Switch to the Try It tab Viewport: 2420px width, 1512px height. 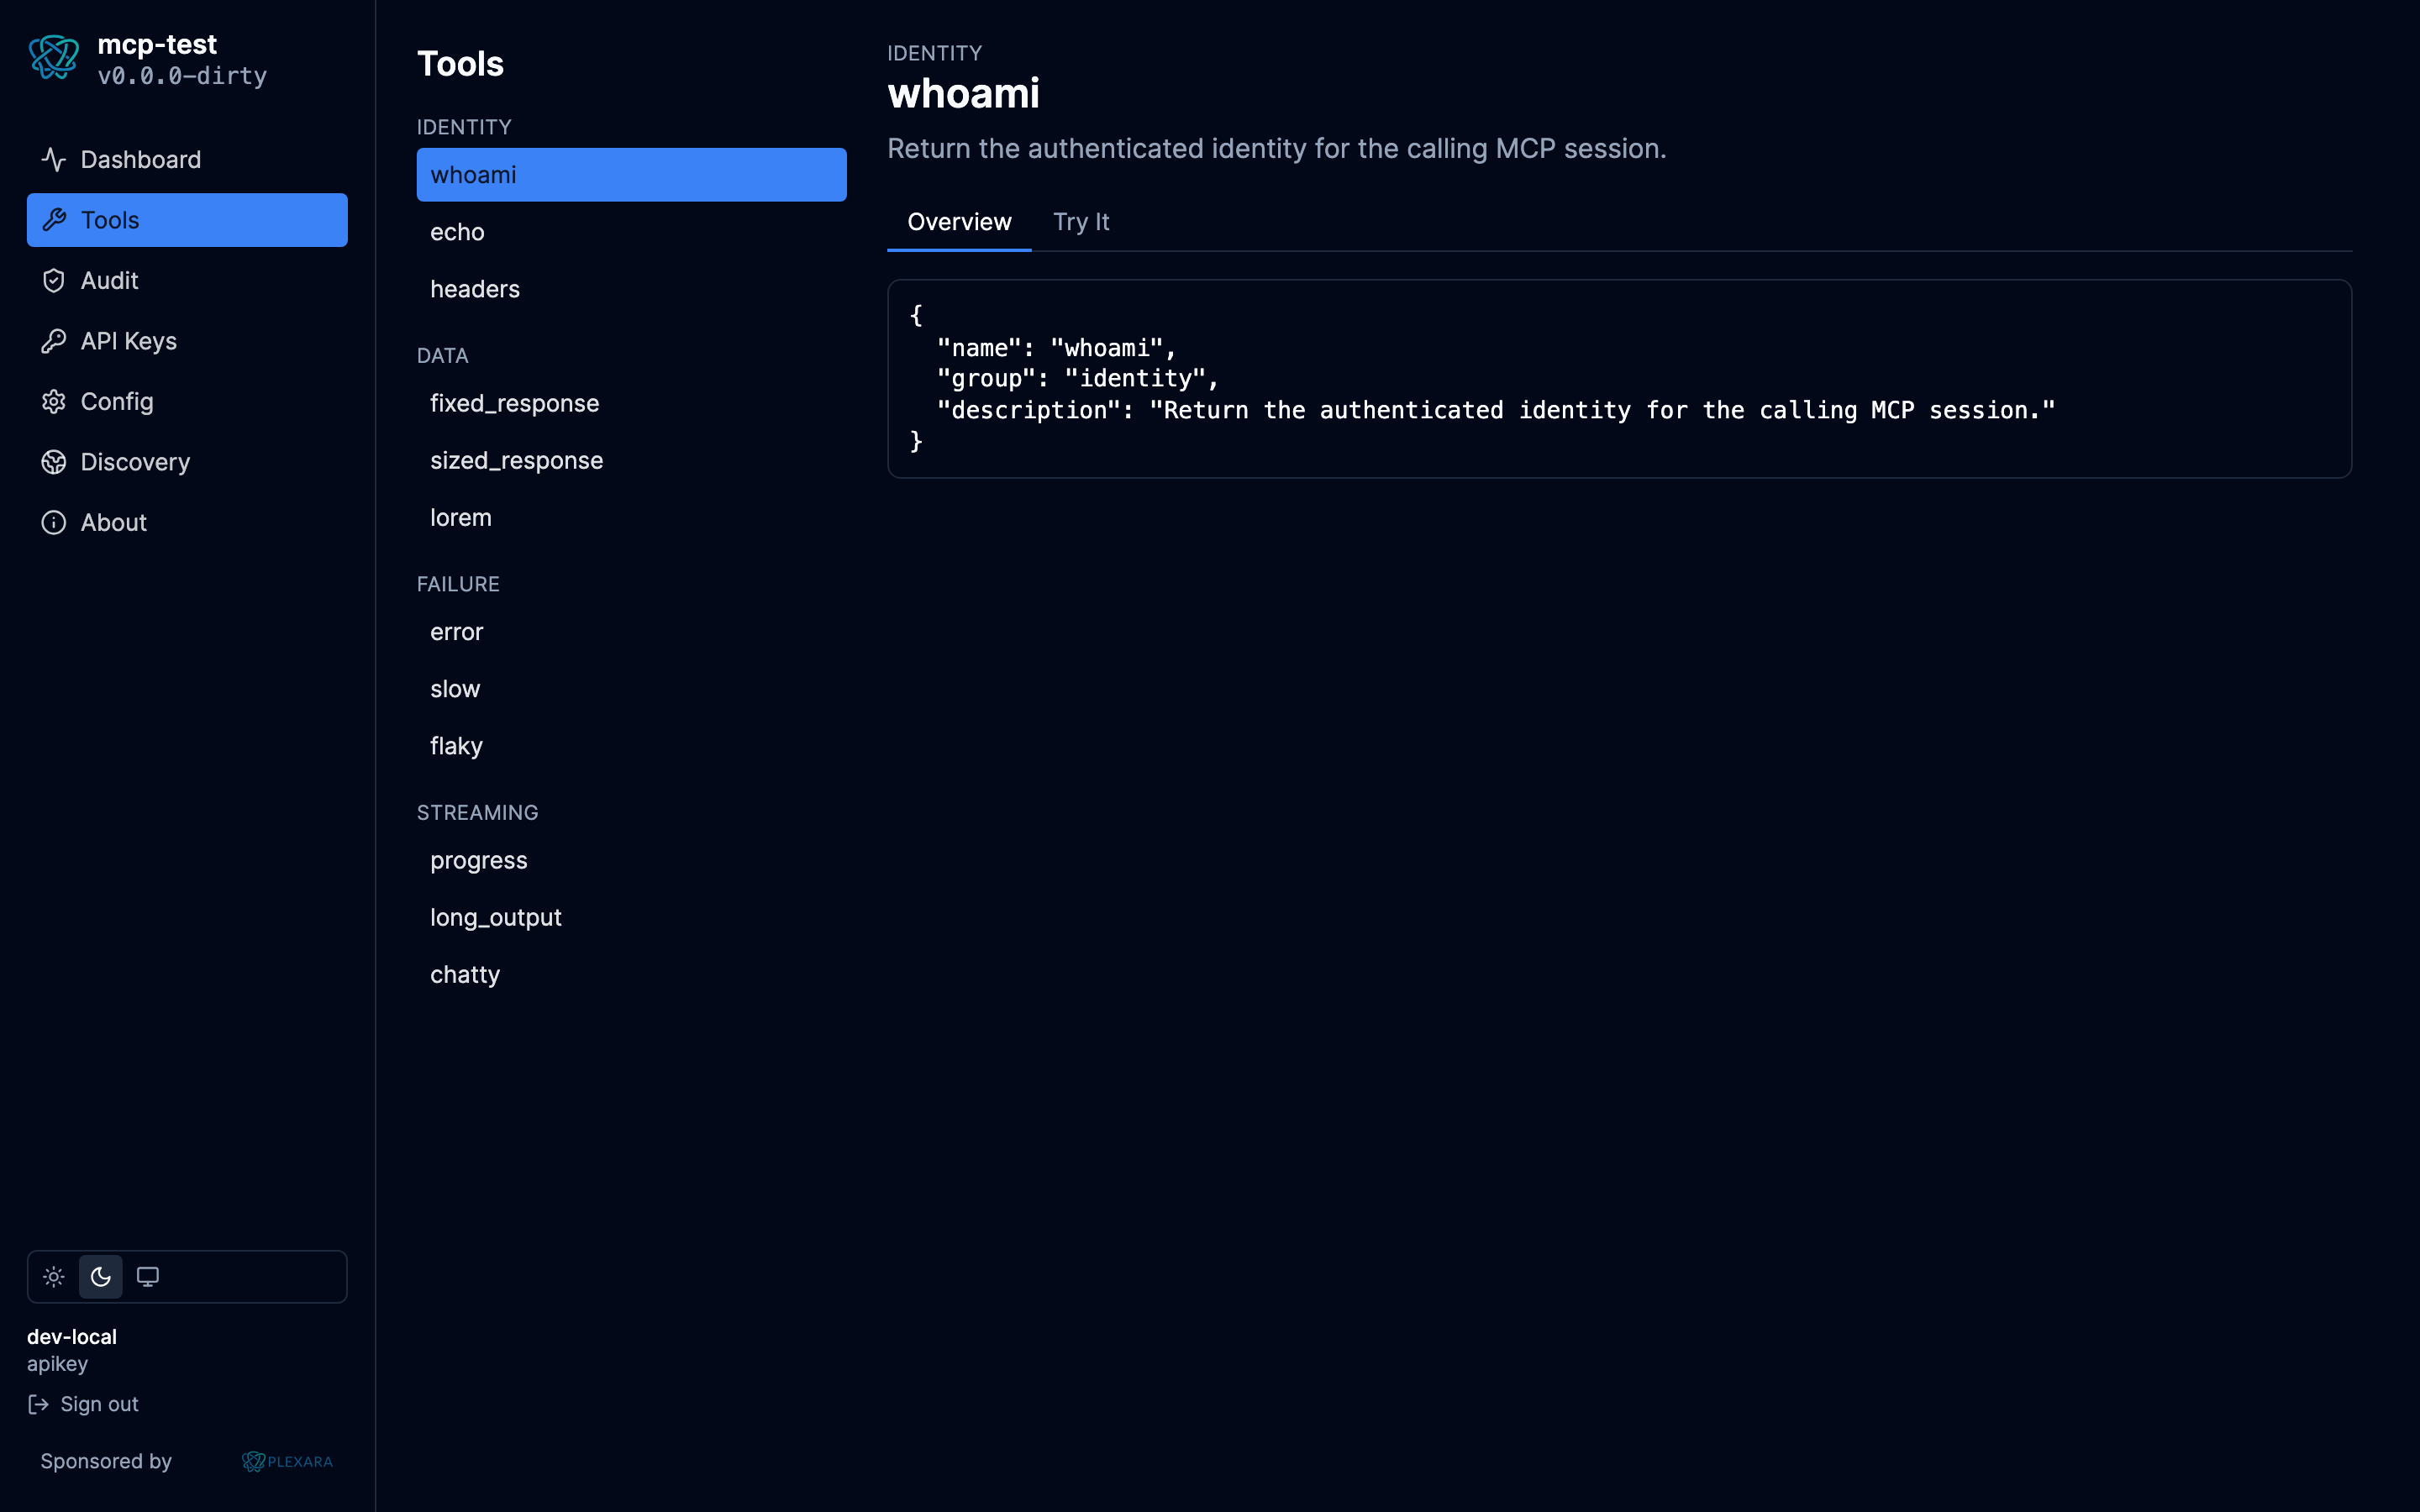click(1081, 222)
